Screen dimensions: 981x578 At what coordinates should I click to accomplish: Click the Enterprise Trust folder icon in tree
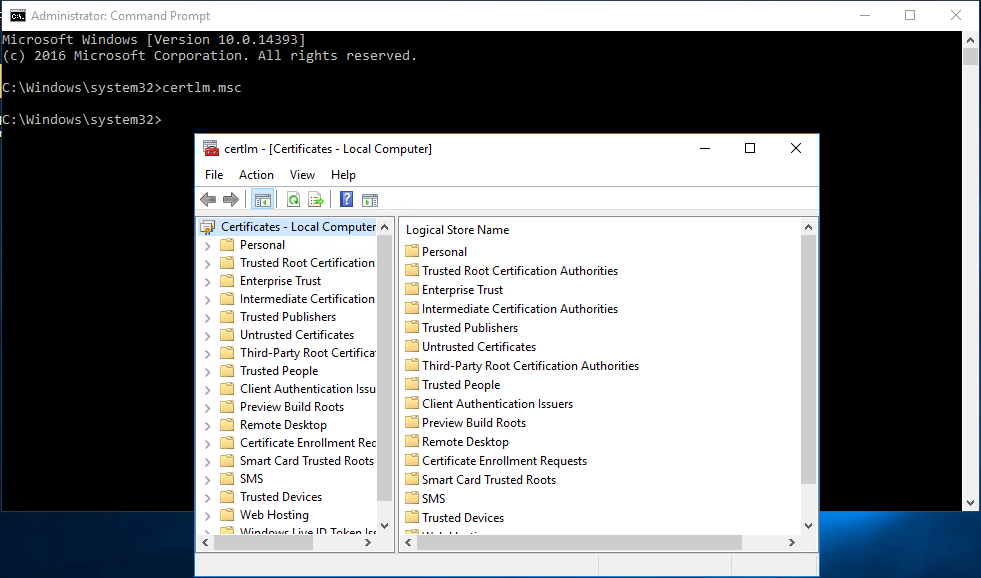(x=227, y=281)
